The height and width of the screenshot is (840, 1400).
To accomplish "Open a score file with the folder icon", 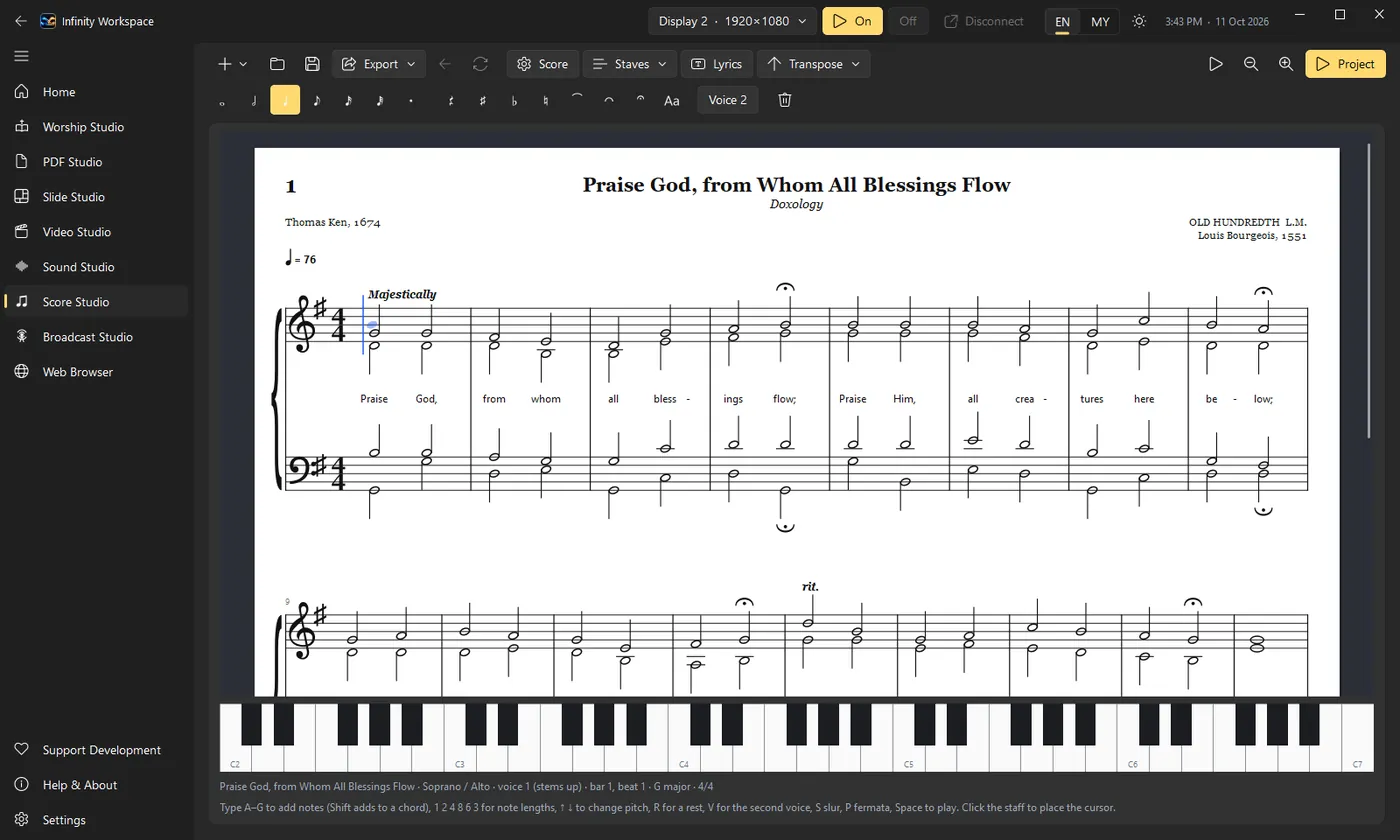I will (x=277, y=64).
